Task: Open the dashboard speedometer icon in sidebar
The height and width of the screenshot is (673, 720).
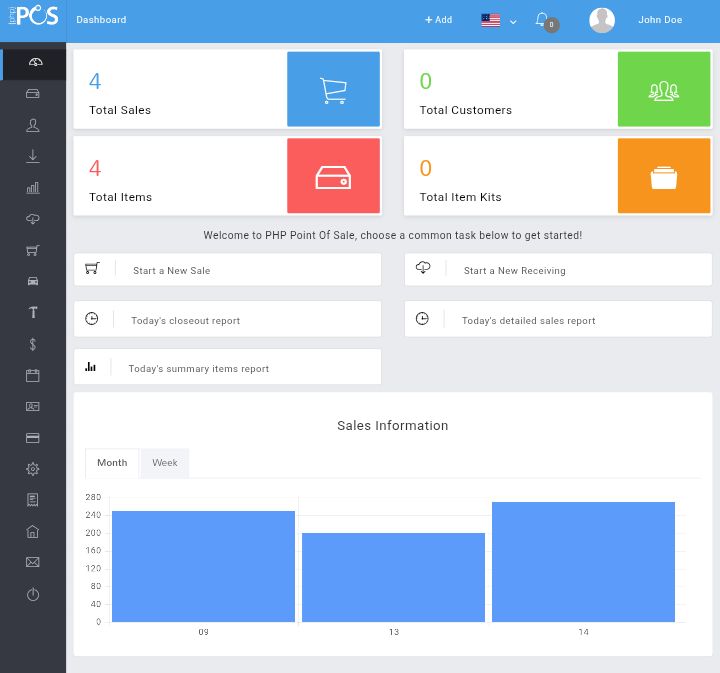Action: pos(35,62)
